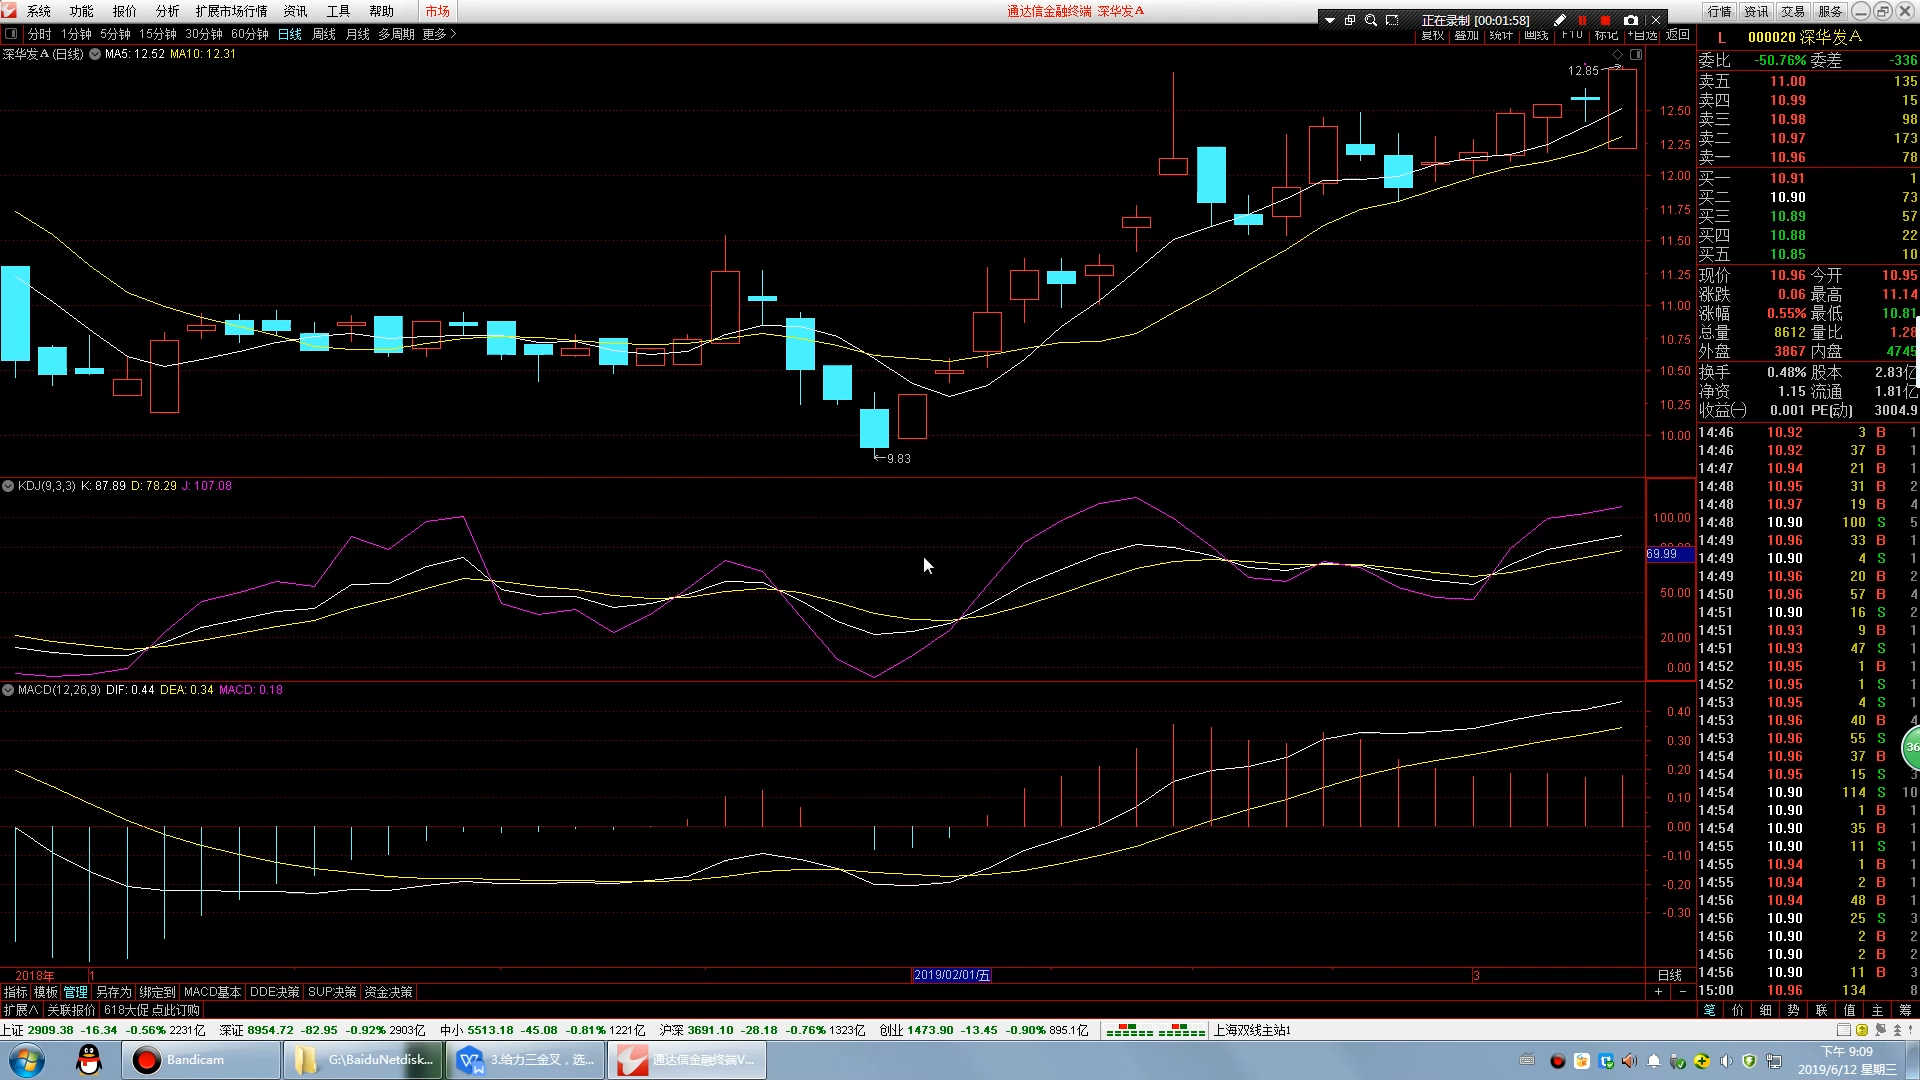The height and width of the screenshot is (1080, 1920).
Task: Pause recording with the red pause icon
Action: [1582, 20]
